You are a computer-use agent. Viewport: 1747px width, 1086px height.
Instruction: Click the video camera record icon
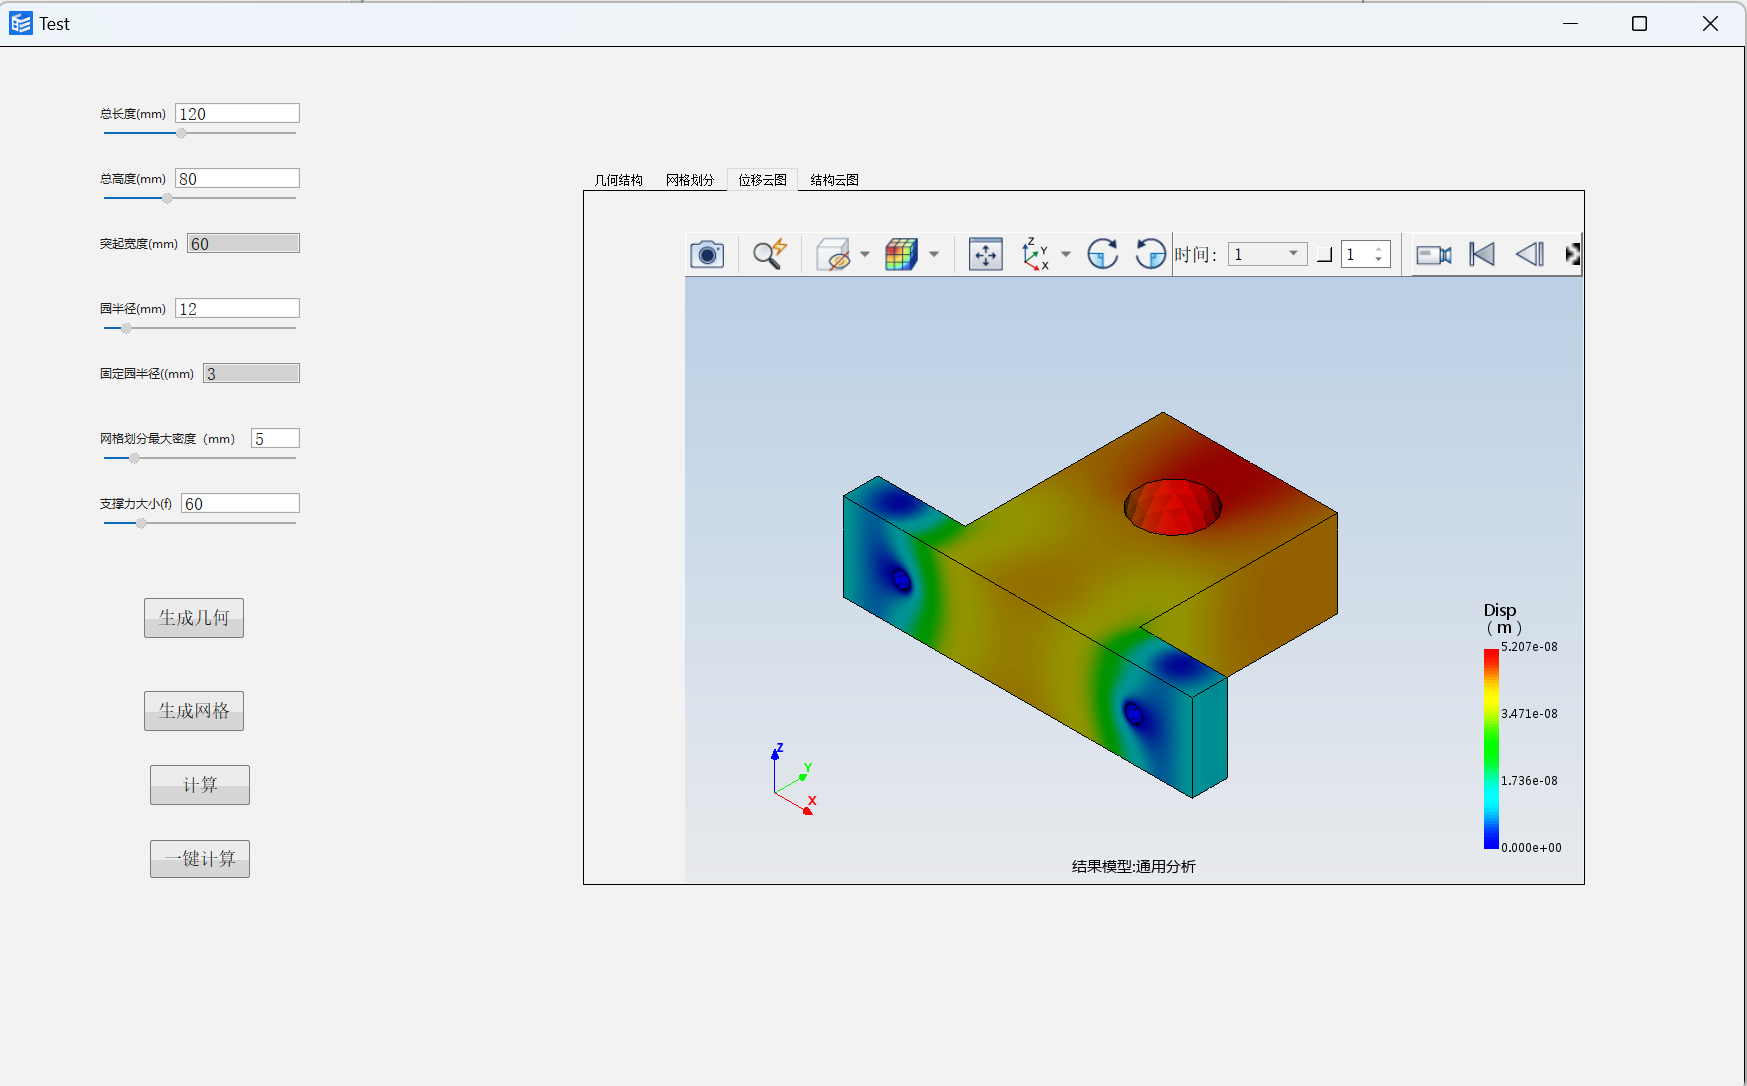click(x=1434, y=255)
